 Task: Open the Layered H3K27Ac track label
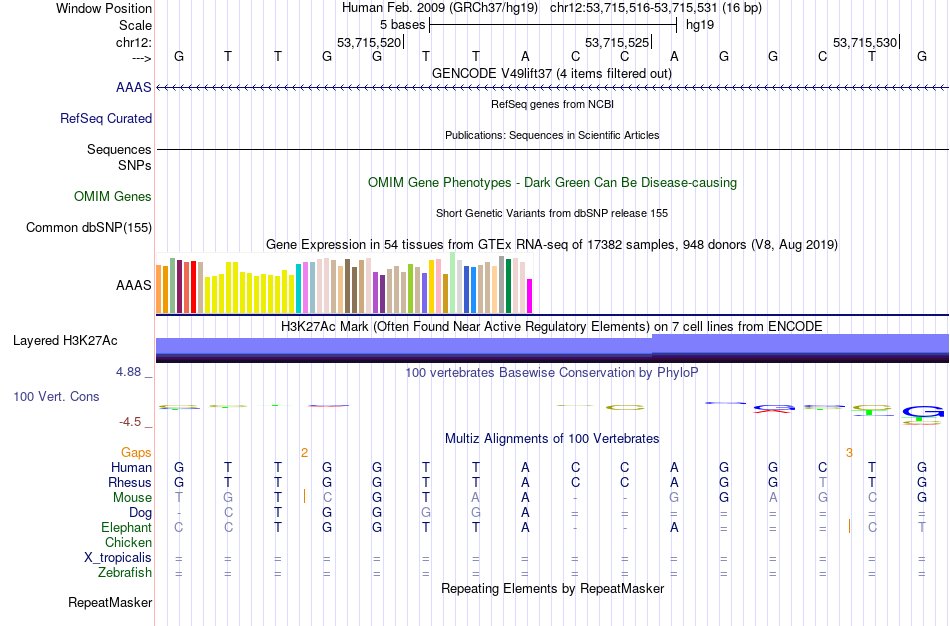click(x=65, y=341)
